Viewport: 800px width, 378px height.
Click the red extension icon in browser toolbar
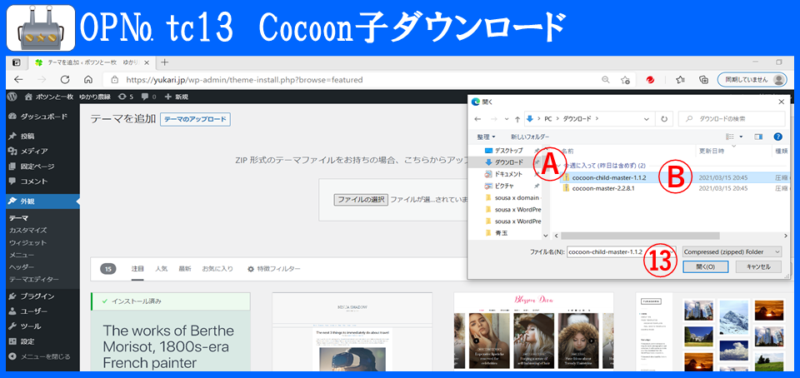[x=651, y=80]
